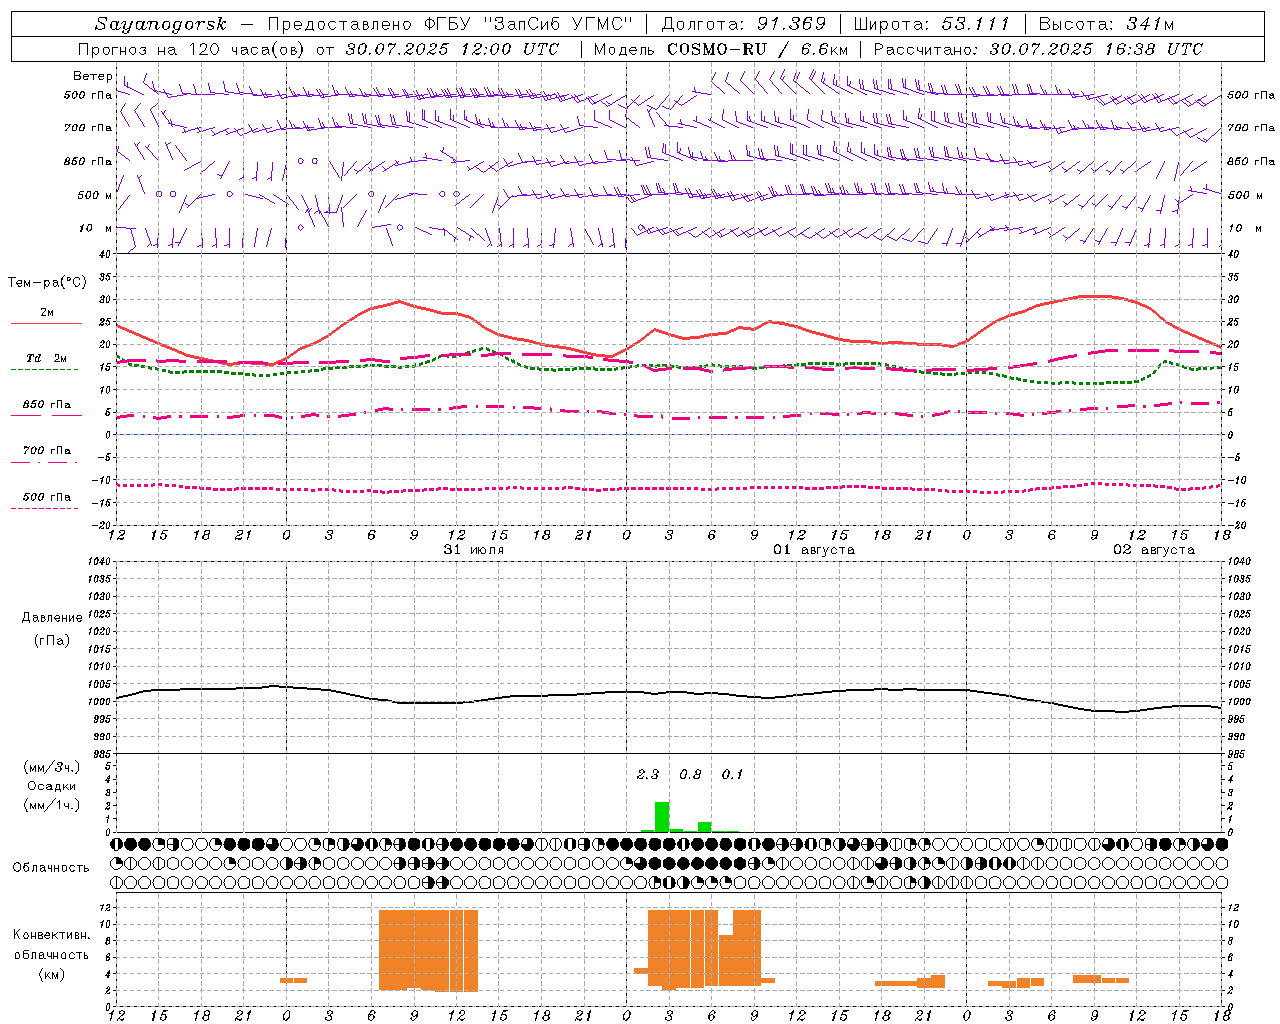Click 'Рассчитано: 30.07.2025 16:38 UTC' text
Viewport: 1280px width, 1024px height.
coord(1038,49)
